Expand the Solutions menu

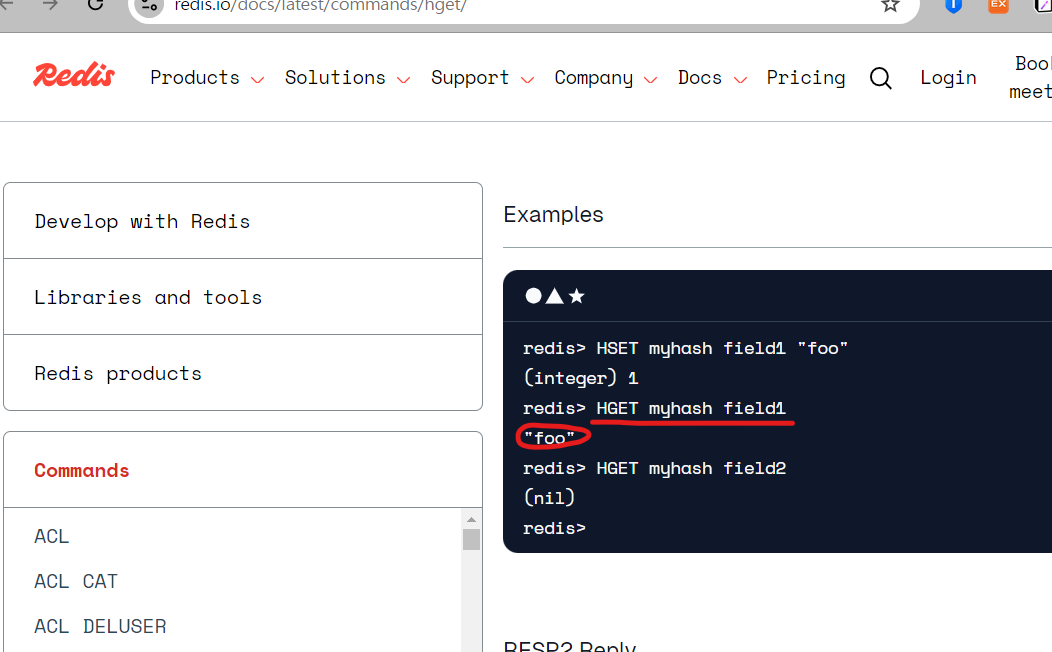(347, 78)
